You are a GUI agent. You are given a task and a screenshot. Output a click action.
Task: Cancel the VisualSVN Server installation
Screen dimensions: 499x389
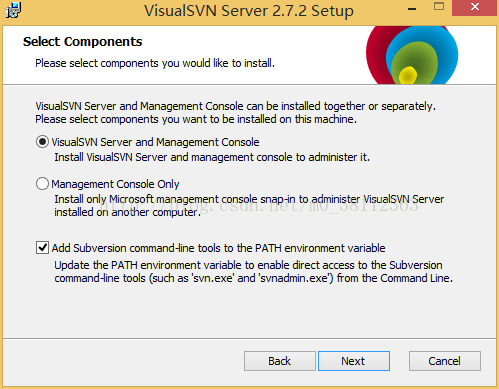pyautogui.click(x=445, y=361)
